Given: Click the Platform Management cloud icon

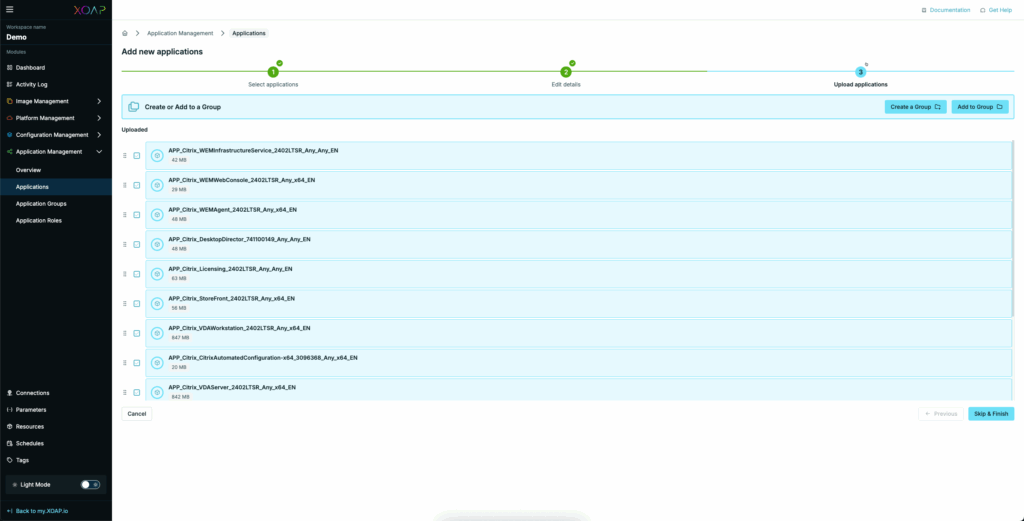Looking at the screenshot, I should tap(9, 118).
